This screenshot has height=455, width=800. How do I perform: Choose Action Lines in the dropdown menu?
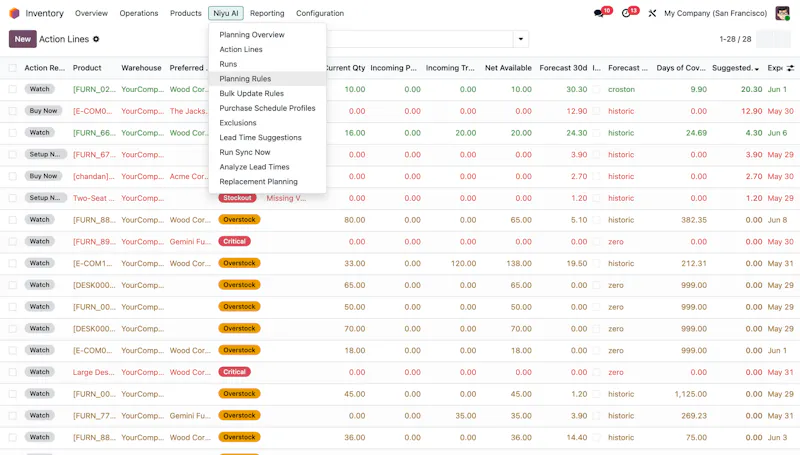(267, 49)
